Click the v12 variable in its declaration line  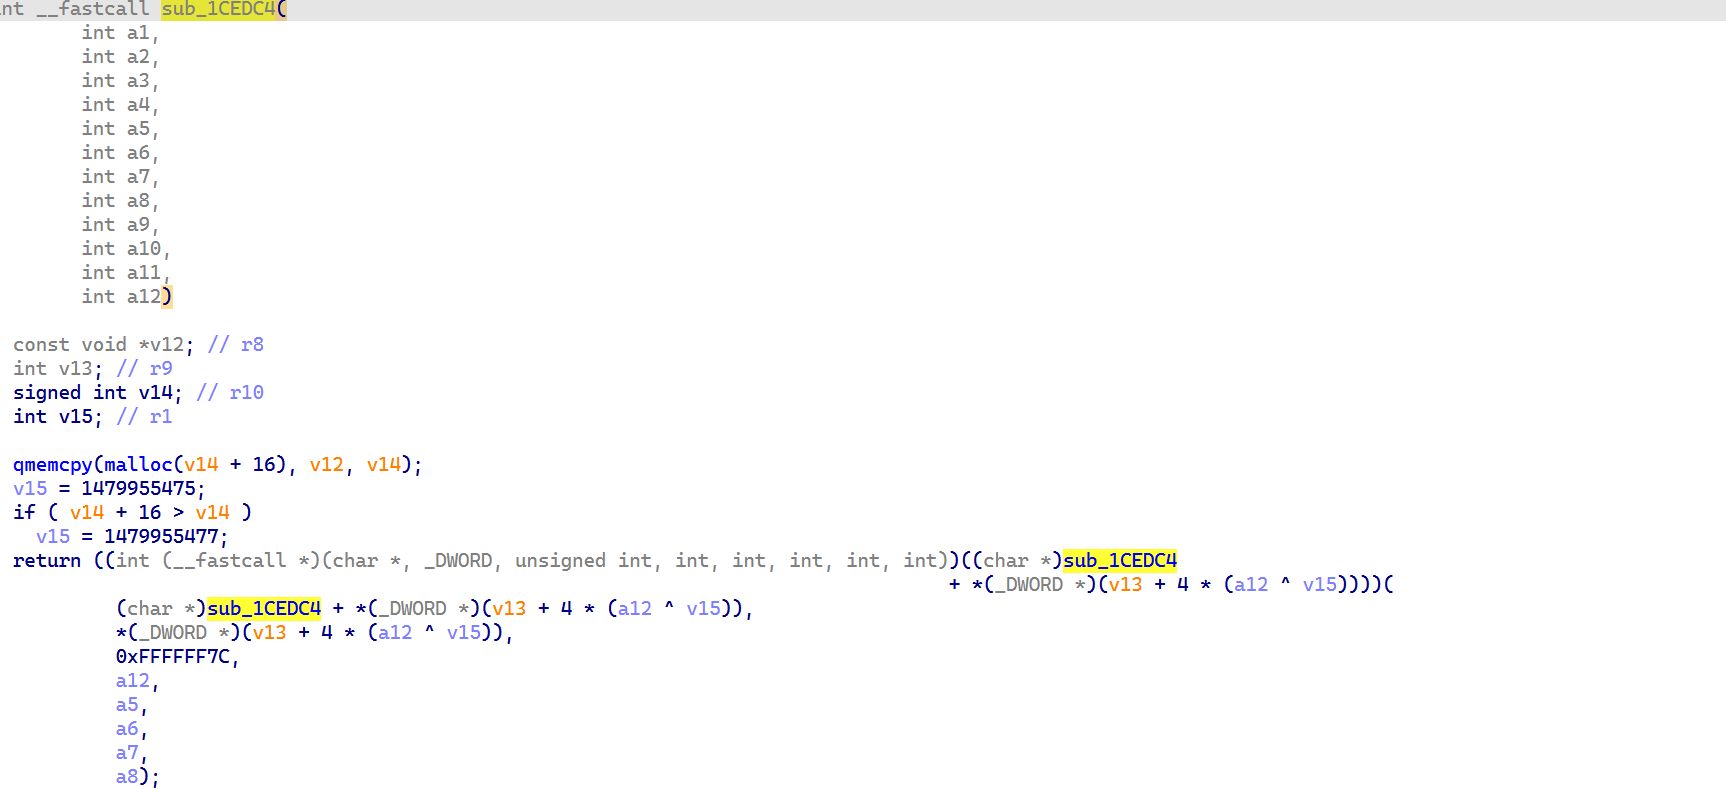point(167,345)
